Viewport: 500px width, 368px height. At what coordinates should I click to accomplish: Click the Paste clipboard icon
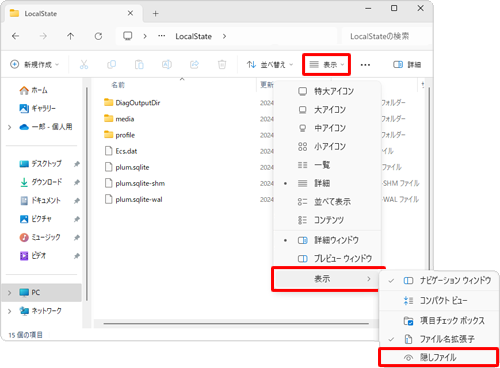pos(139,64)
